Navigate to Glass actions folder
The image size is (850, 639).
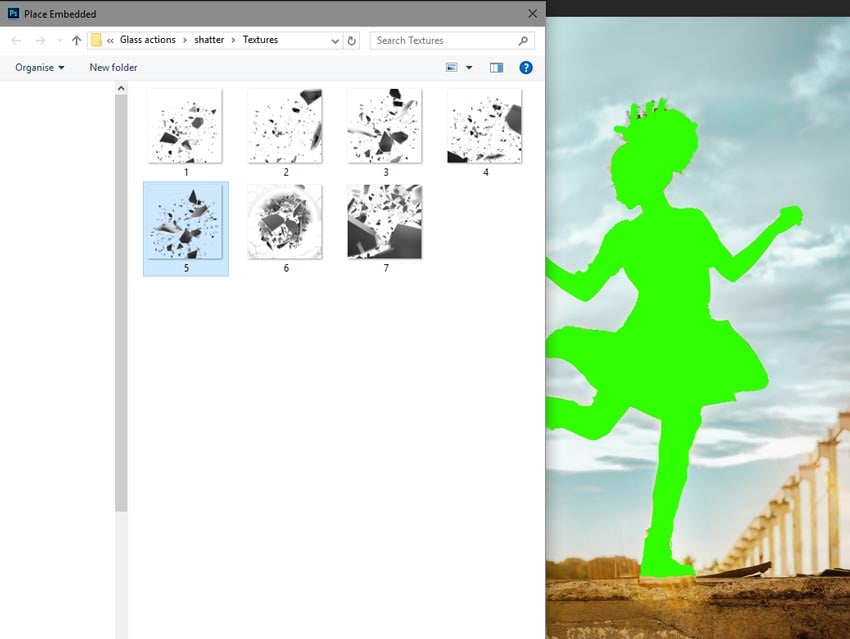point(147,40)
